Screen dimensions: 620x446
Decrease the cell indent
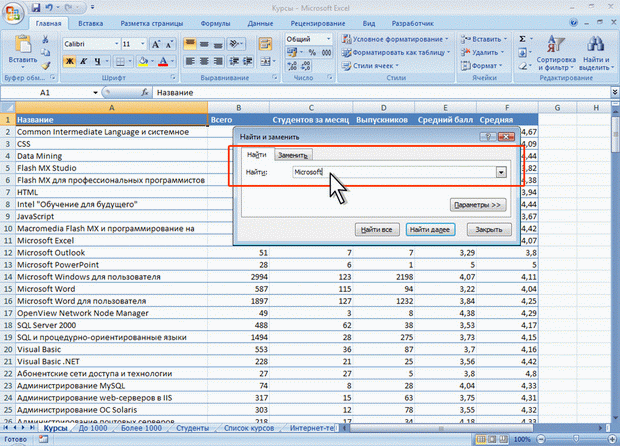234,61
